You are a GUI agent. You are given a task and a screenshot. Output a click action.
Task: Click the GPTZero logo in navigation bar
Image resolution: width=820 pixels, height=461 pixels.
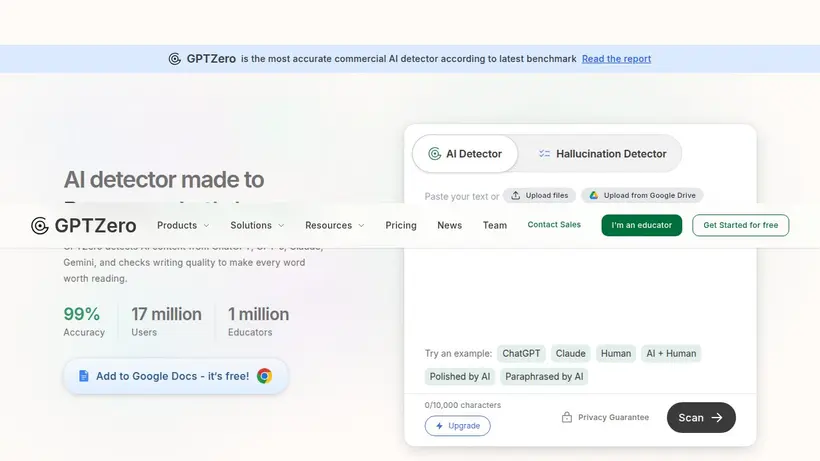click(x=84, y=225)
